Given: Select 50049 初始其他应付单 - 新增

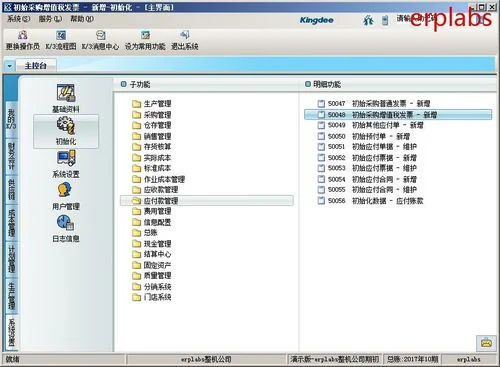Looking at the screenshot, I should pos(370,125).
